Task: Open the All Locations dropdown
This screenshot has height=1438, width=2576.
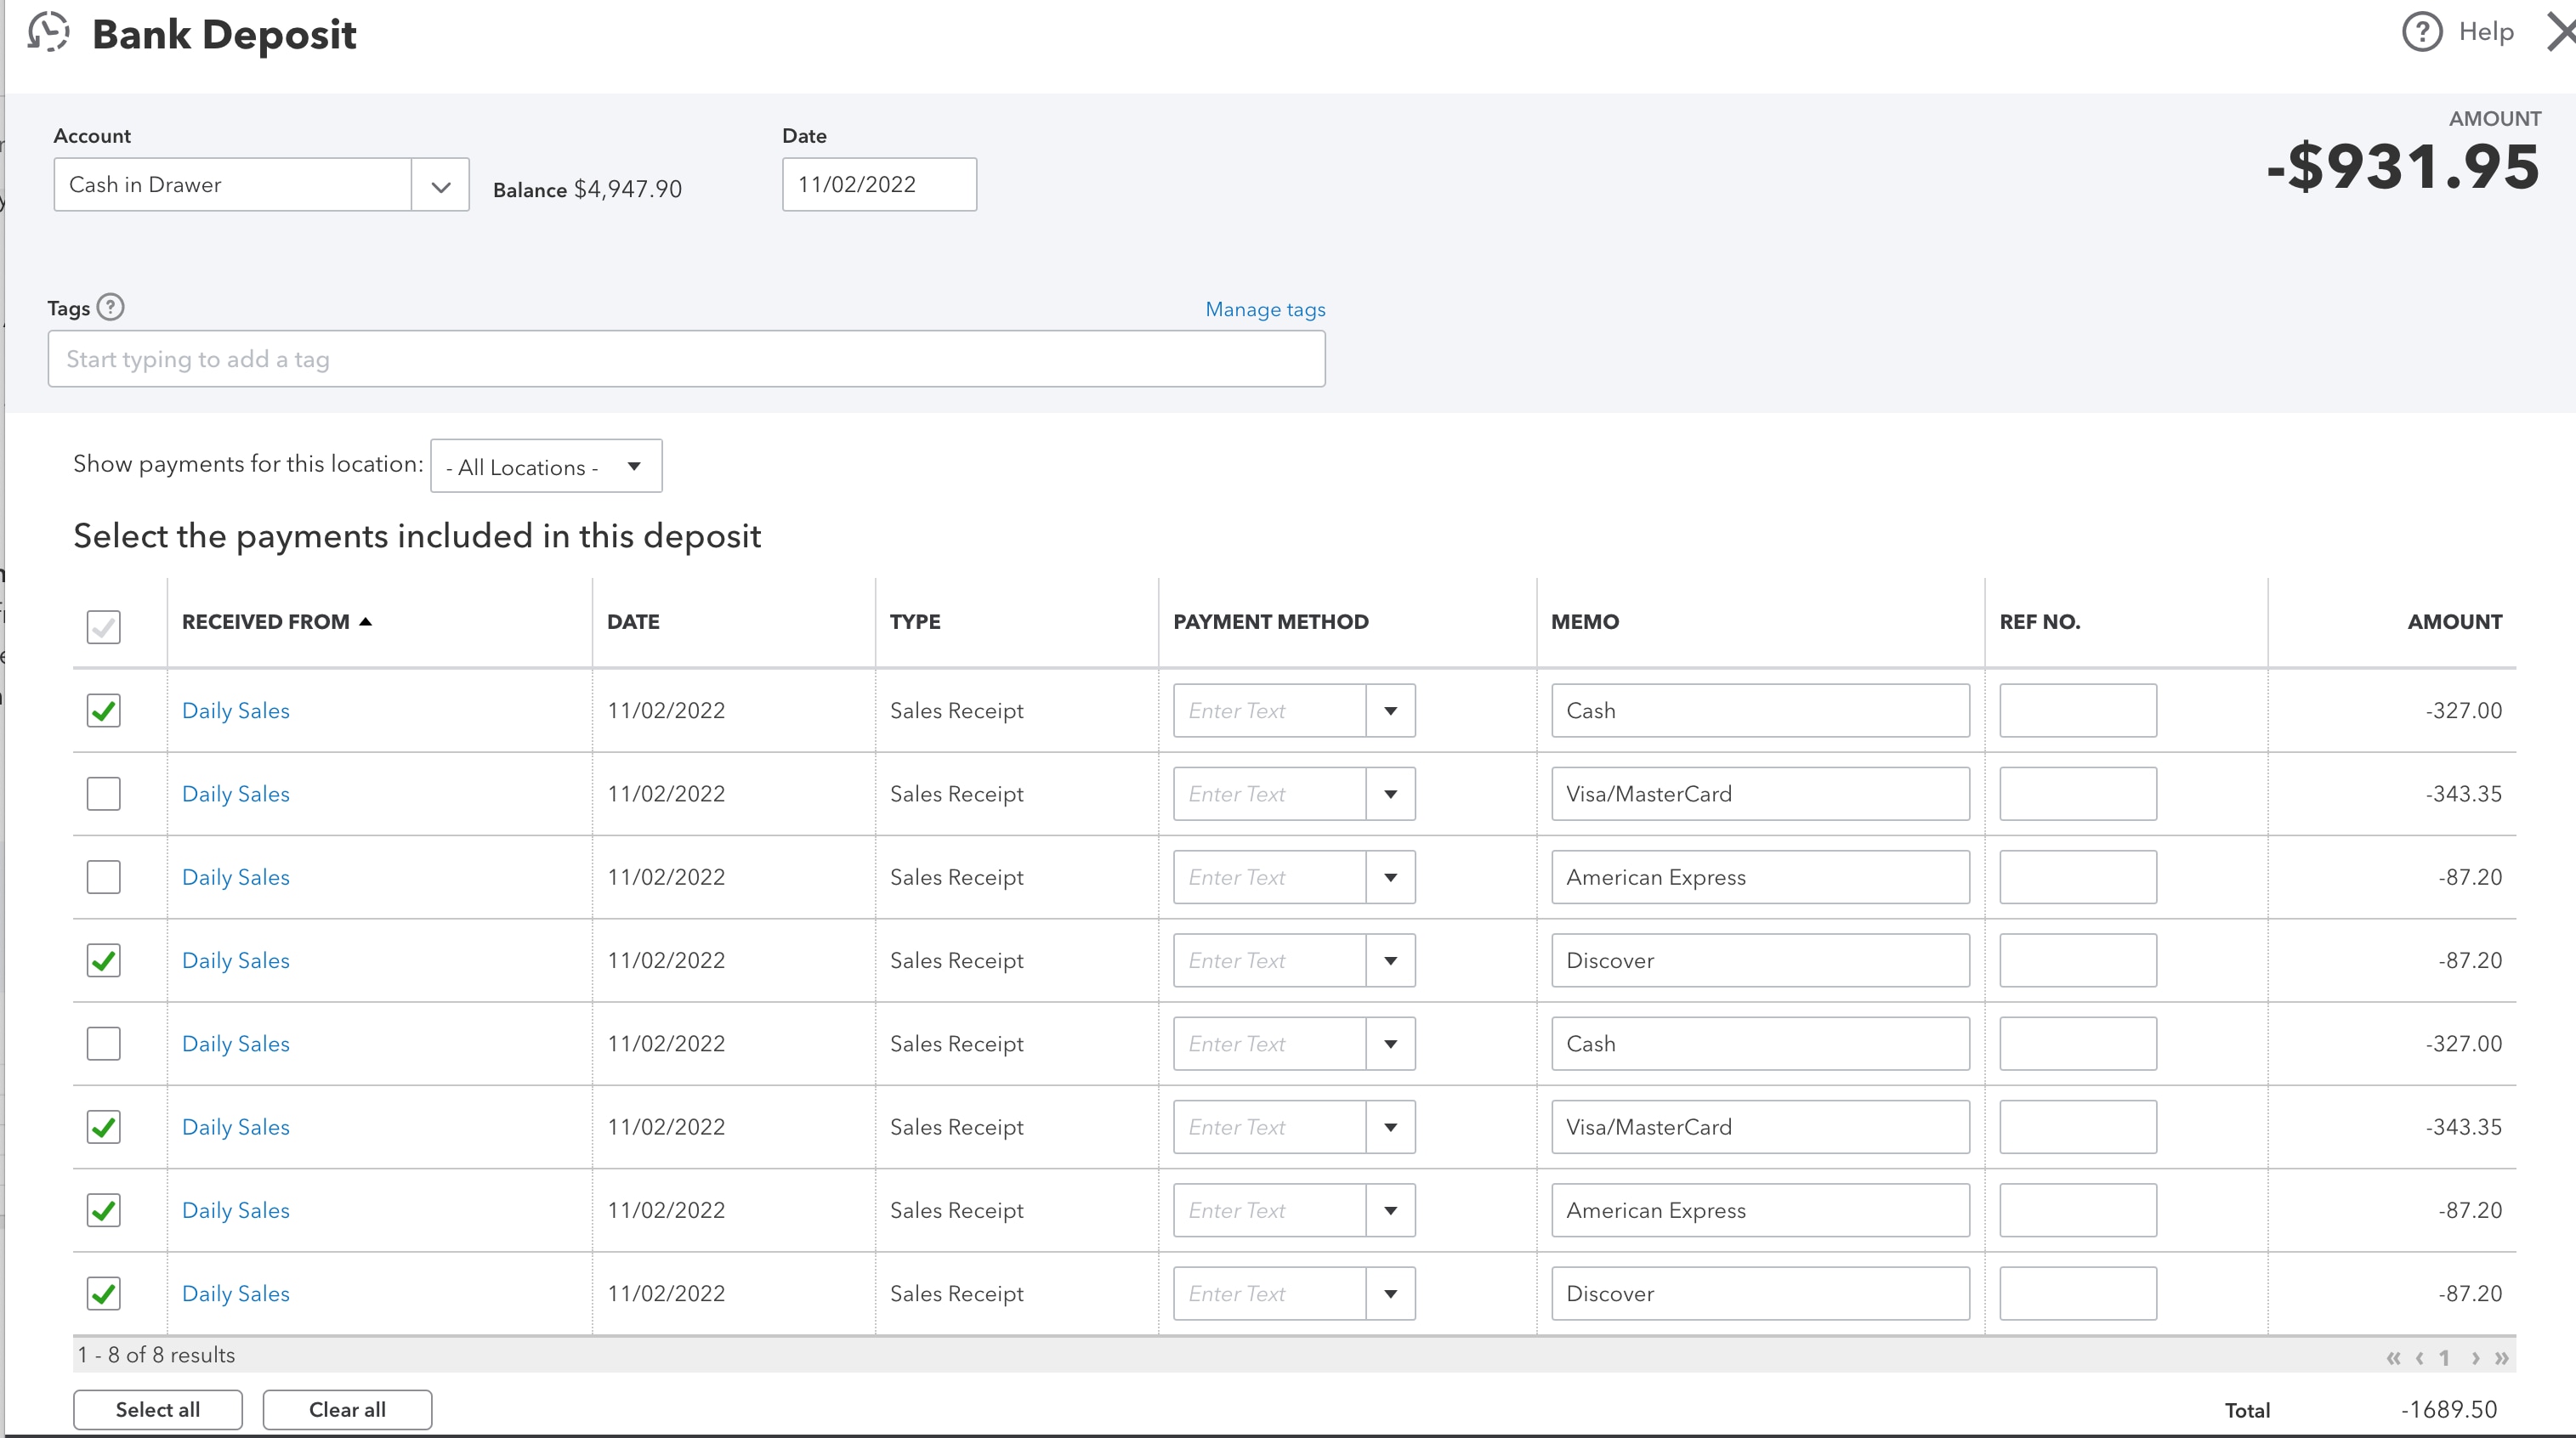Action: click(x=546, y=466)
